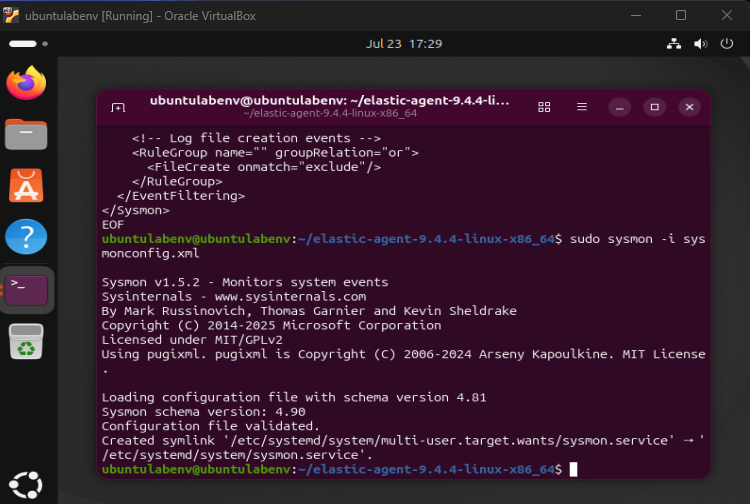Click the '</RuleGroup>' closing tag line

177,182
